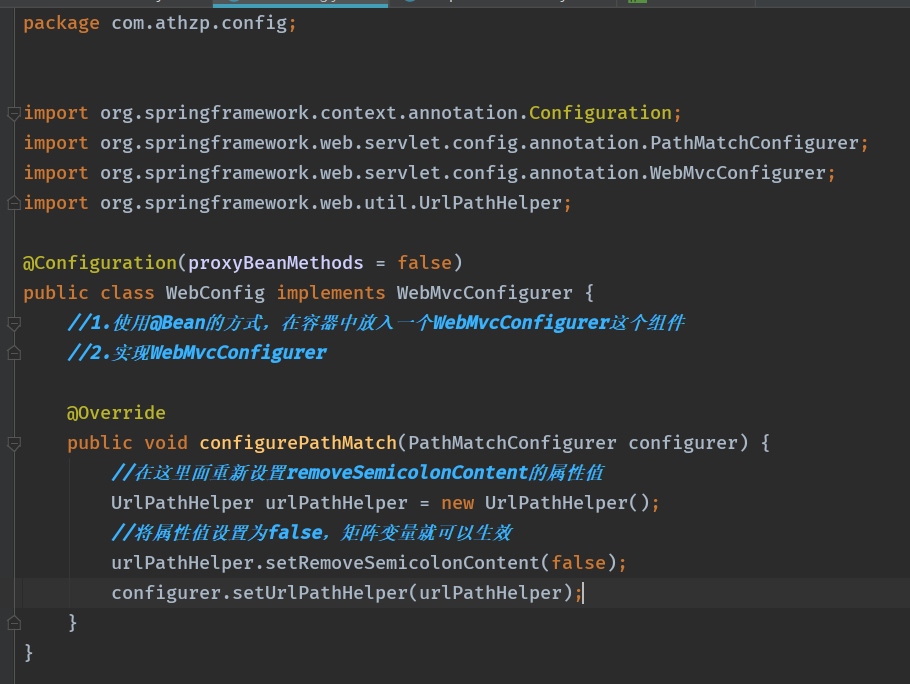Image resolution: width=910 pixels, height=684 pixels.
Task: Toggle fold marker at method closing brace
Action: point(14,623)
